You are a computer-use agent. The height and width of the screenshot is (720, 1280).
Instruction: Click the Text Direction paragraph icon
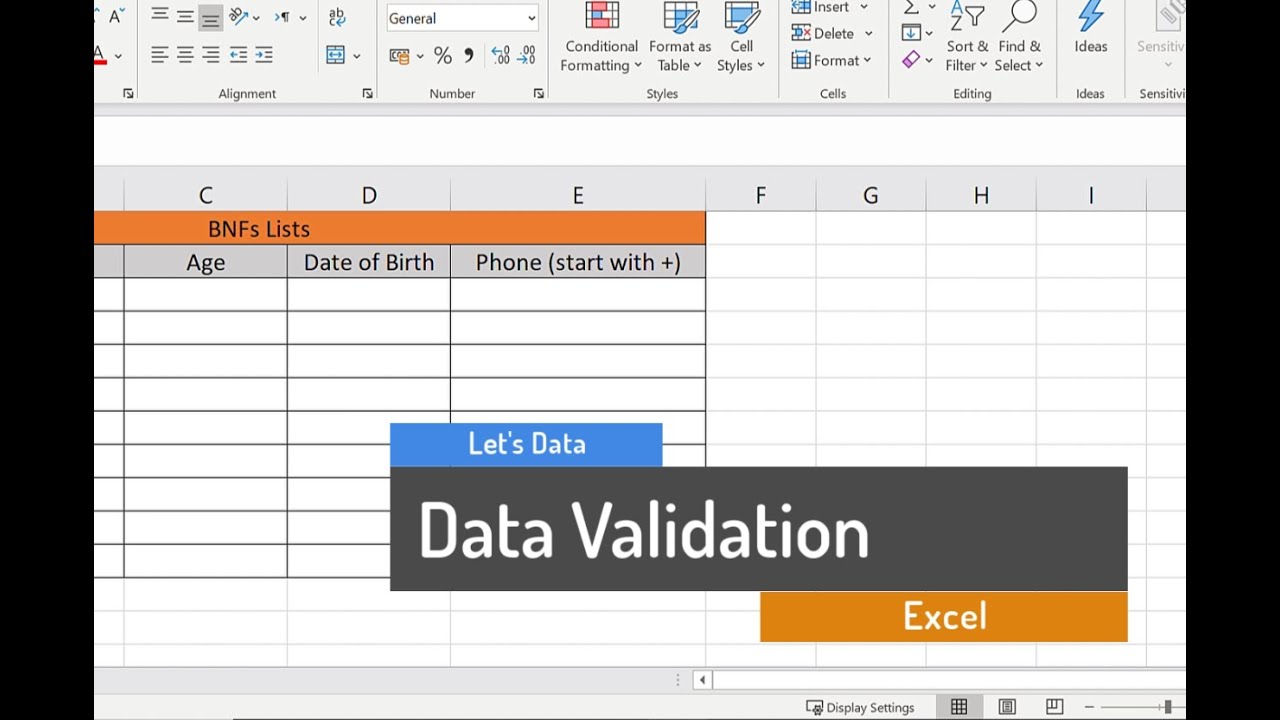[x=282, y=17]
